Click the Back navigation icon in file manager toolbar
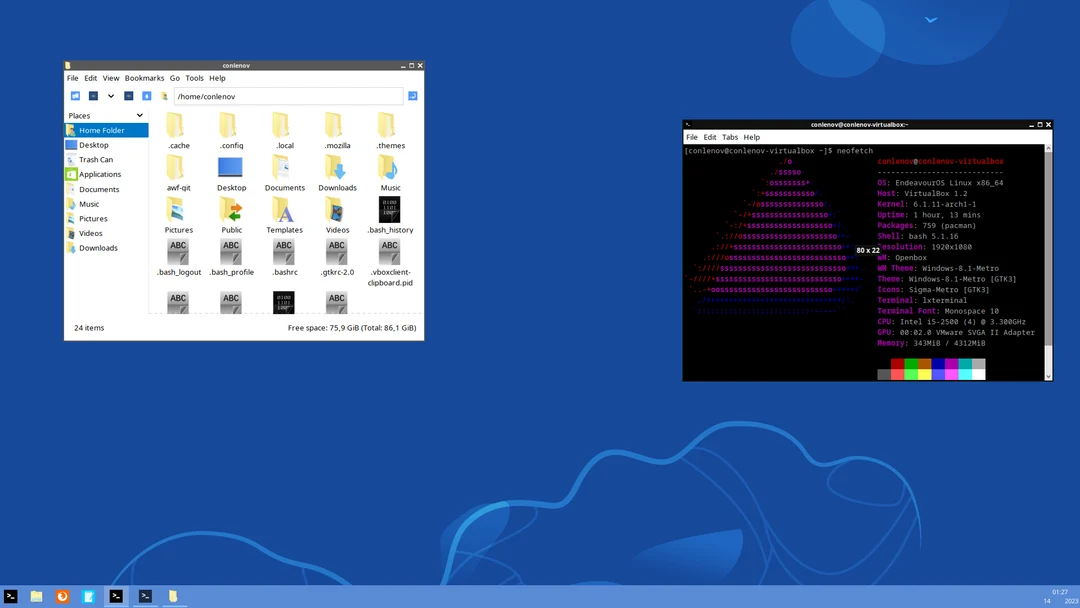Viewport: 1080px width, 608px height. 75,96
